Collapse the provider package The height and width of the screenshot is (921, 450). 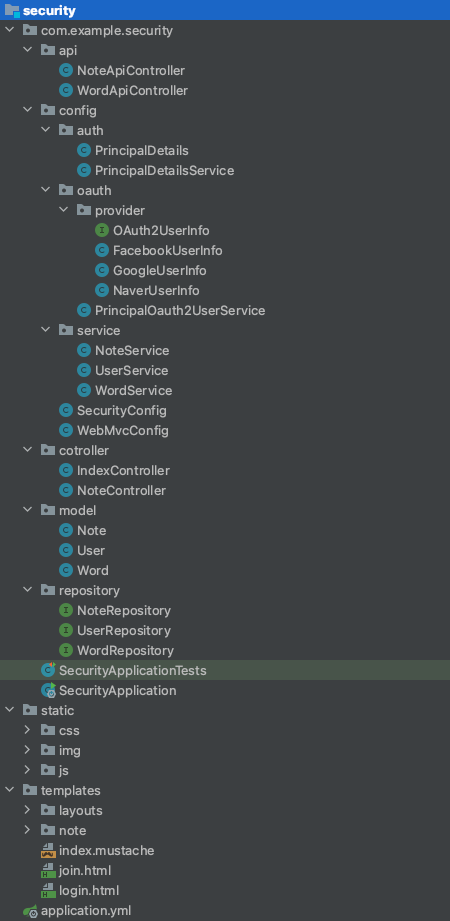click(x=63, y=210)
